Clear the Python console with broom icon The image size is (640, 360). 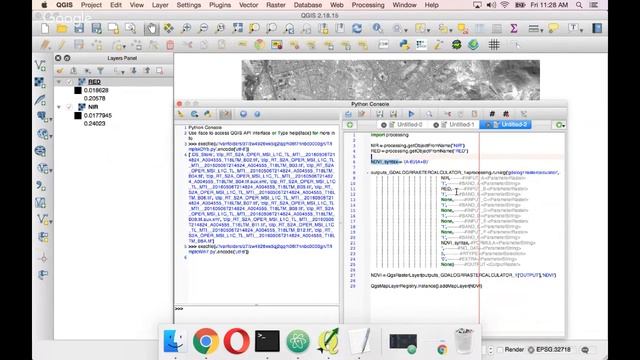[x=181, y=114]
